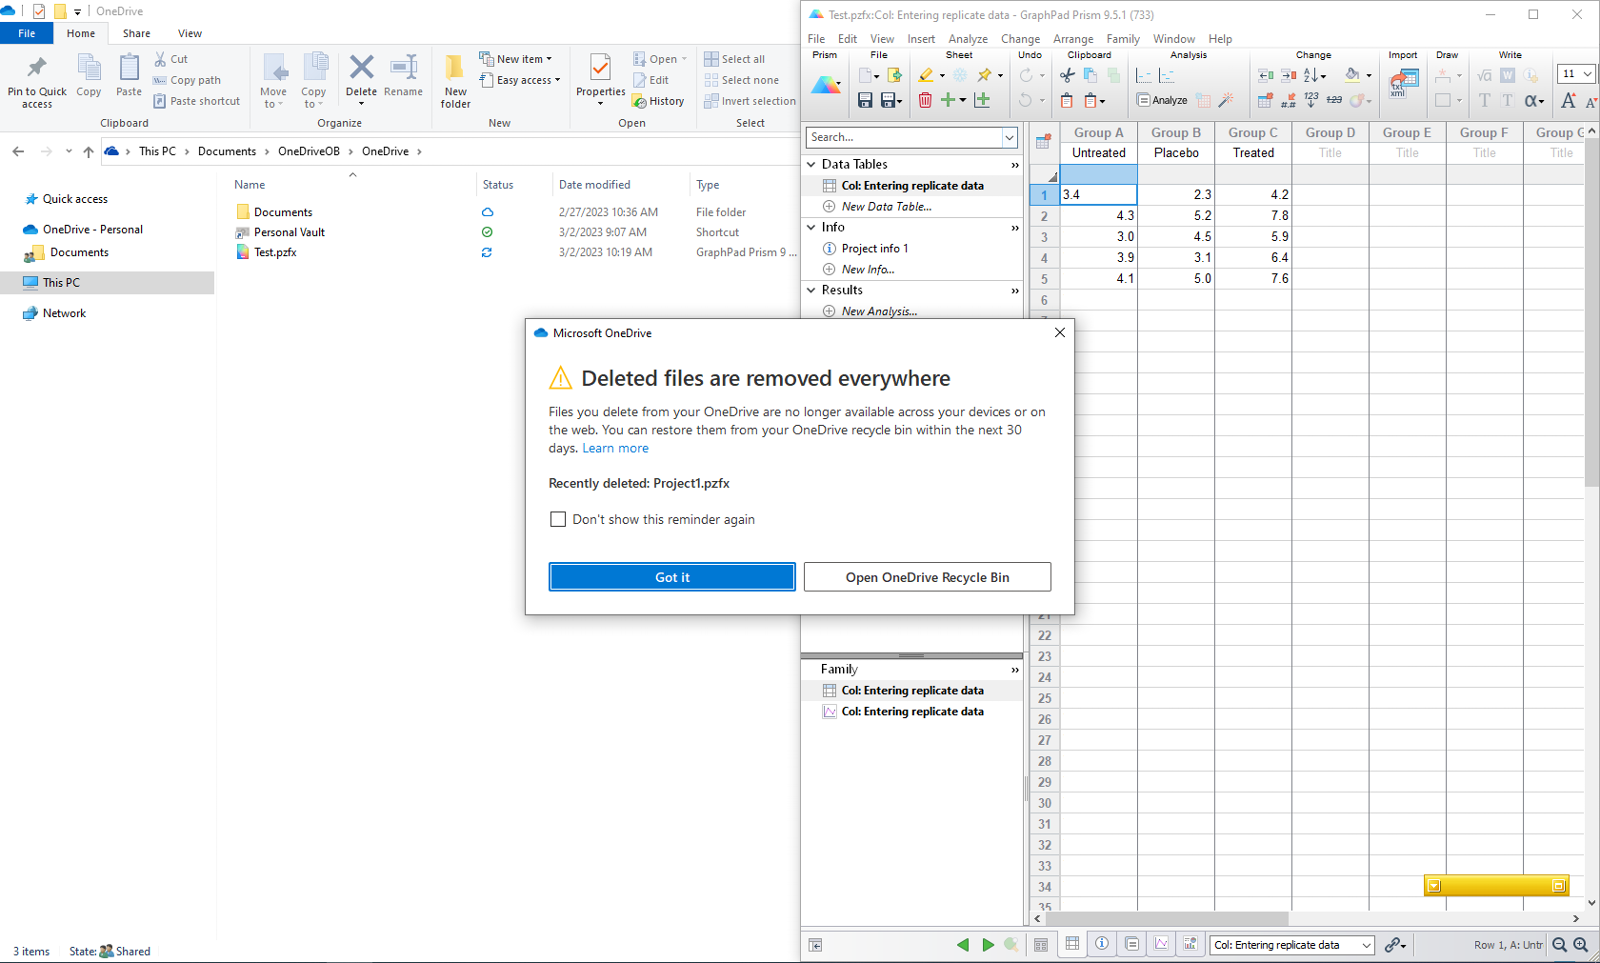Viewport: 1600px width, 963px height.
Task: Click the layout tab icon at bottom
Action: pyautogui.click(x=1190, y=944)
